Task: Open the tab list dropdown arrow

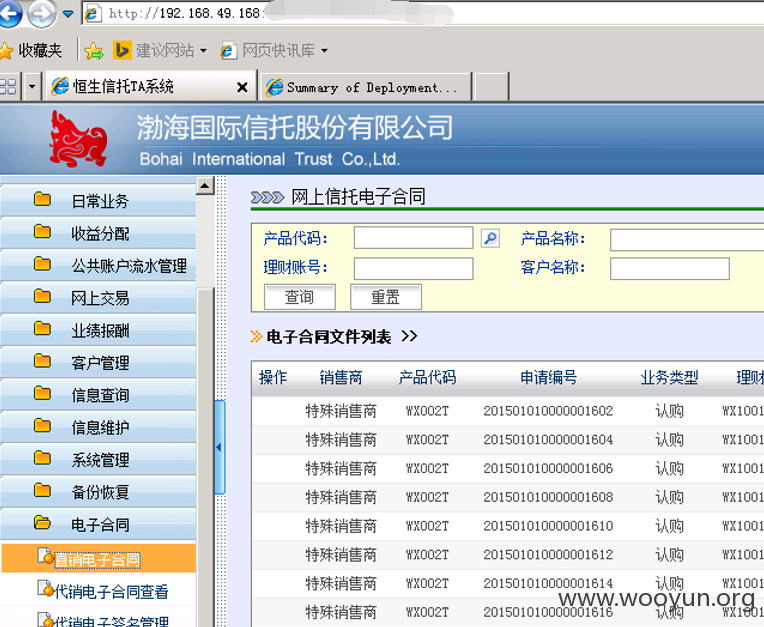Action: click(32, 87)
